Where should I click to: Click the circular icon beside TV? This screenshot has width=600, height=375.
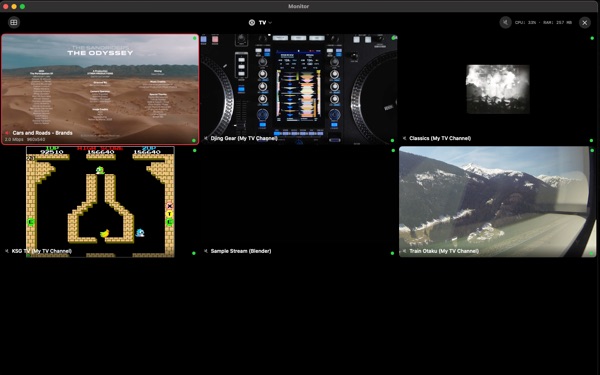(252, 23)
